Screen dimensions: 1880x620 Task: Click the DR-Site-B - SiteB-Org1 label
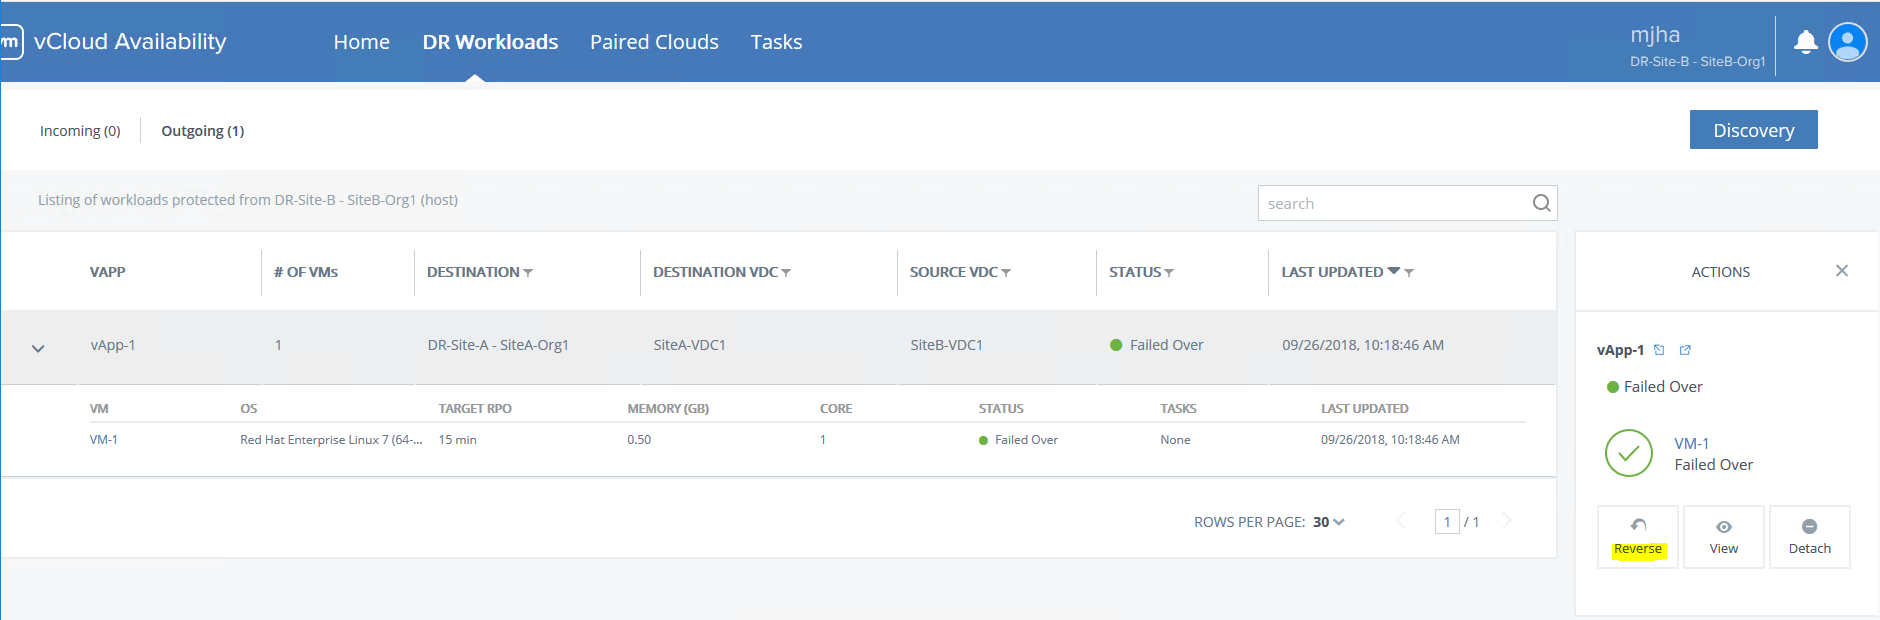coord(1698,62)
